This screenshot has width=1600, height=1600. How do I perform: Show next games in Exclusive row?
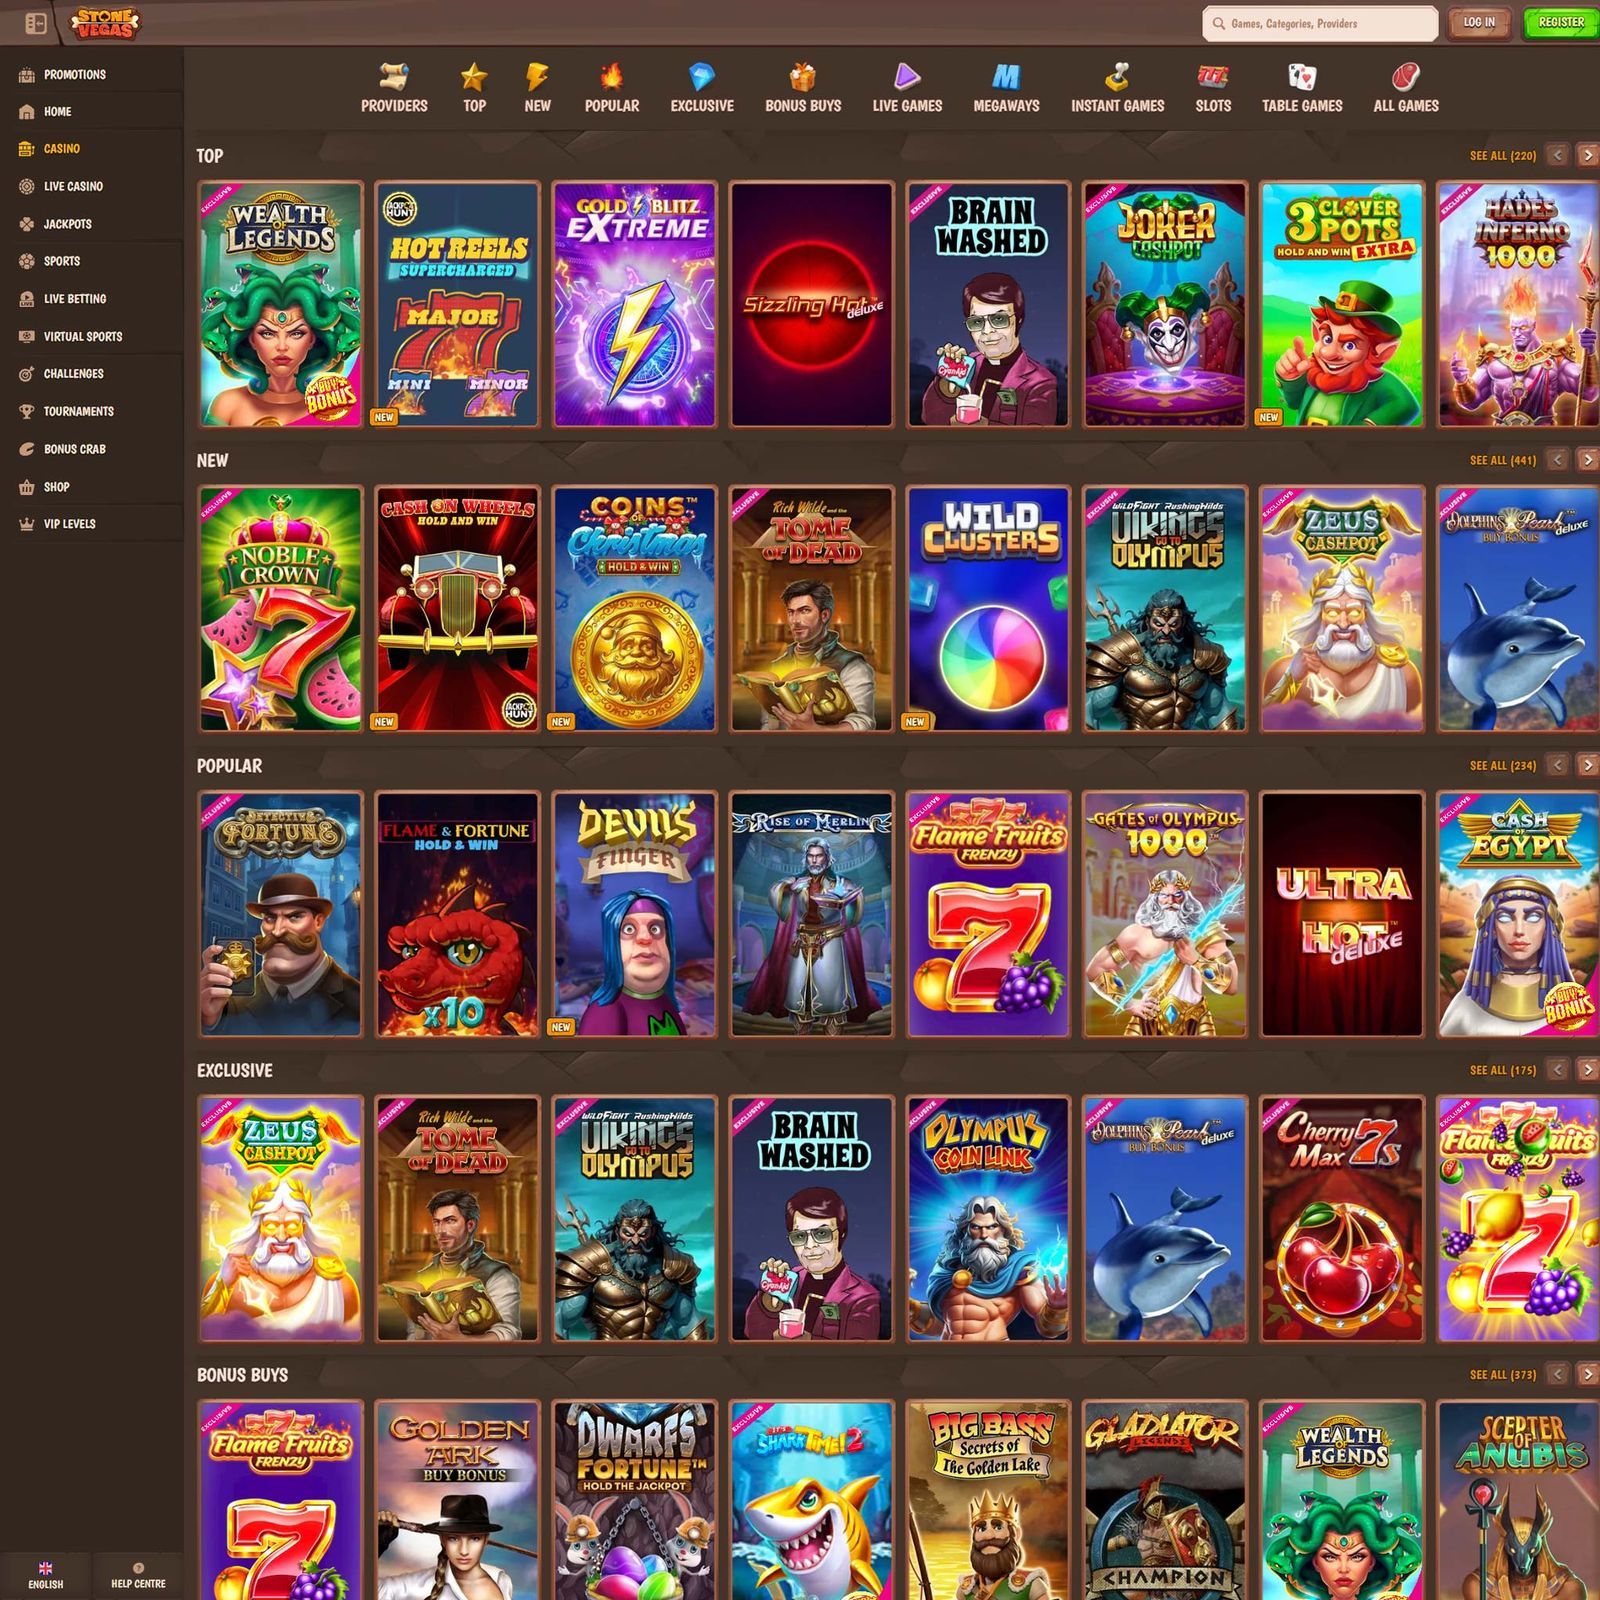[1587, 1070]
